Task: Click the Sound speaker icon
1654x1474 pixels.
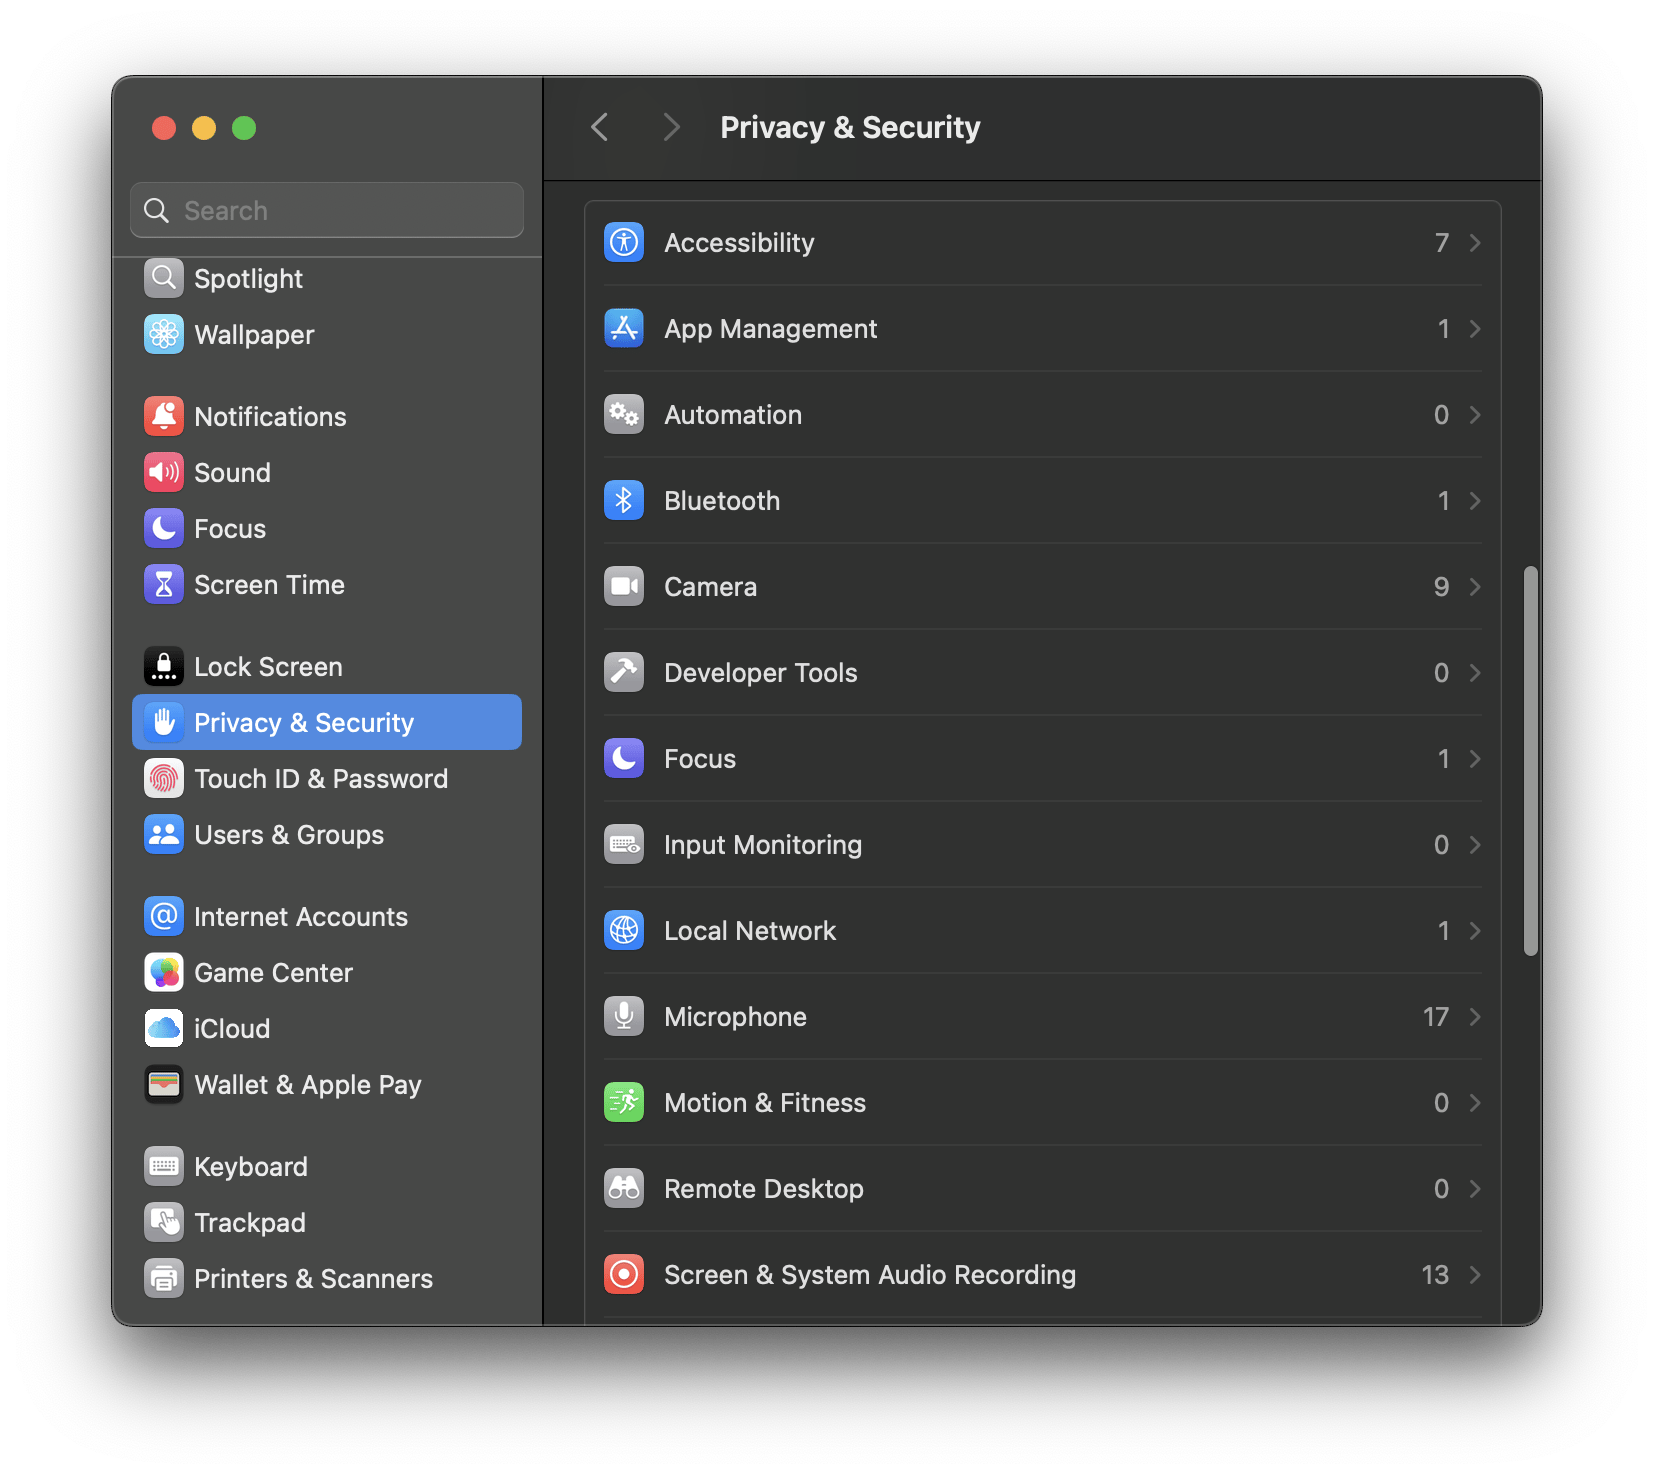Action: (x=164, y=473)
